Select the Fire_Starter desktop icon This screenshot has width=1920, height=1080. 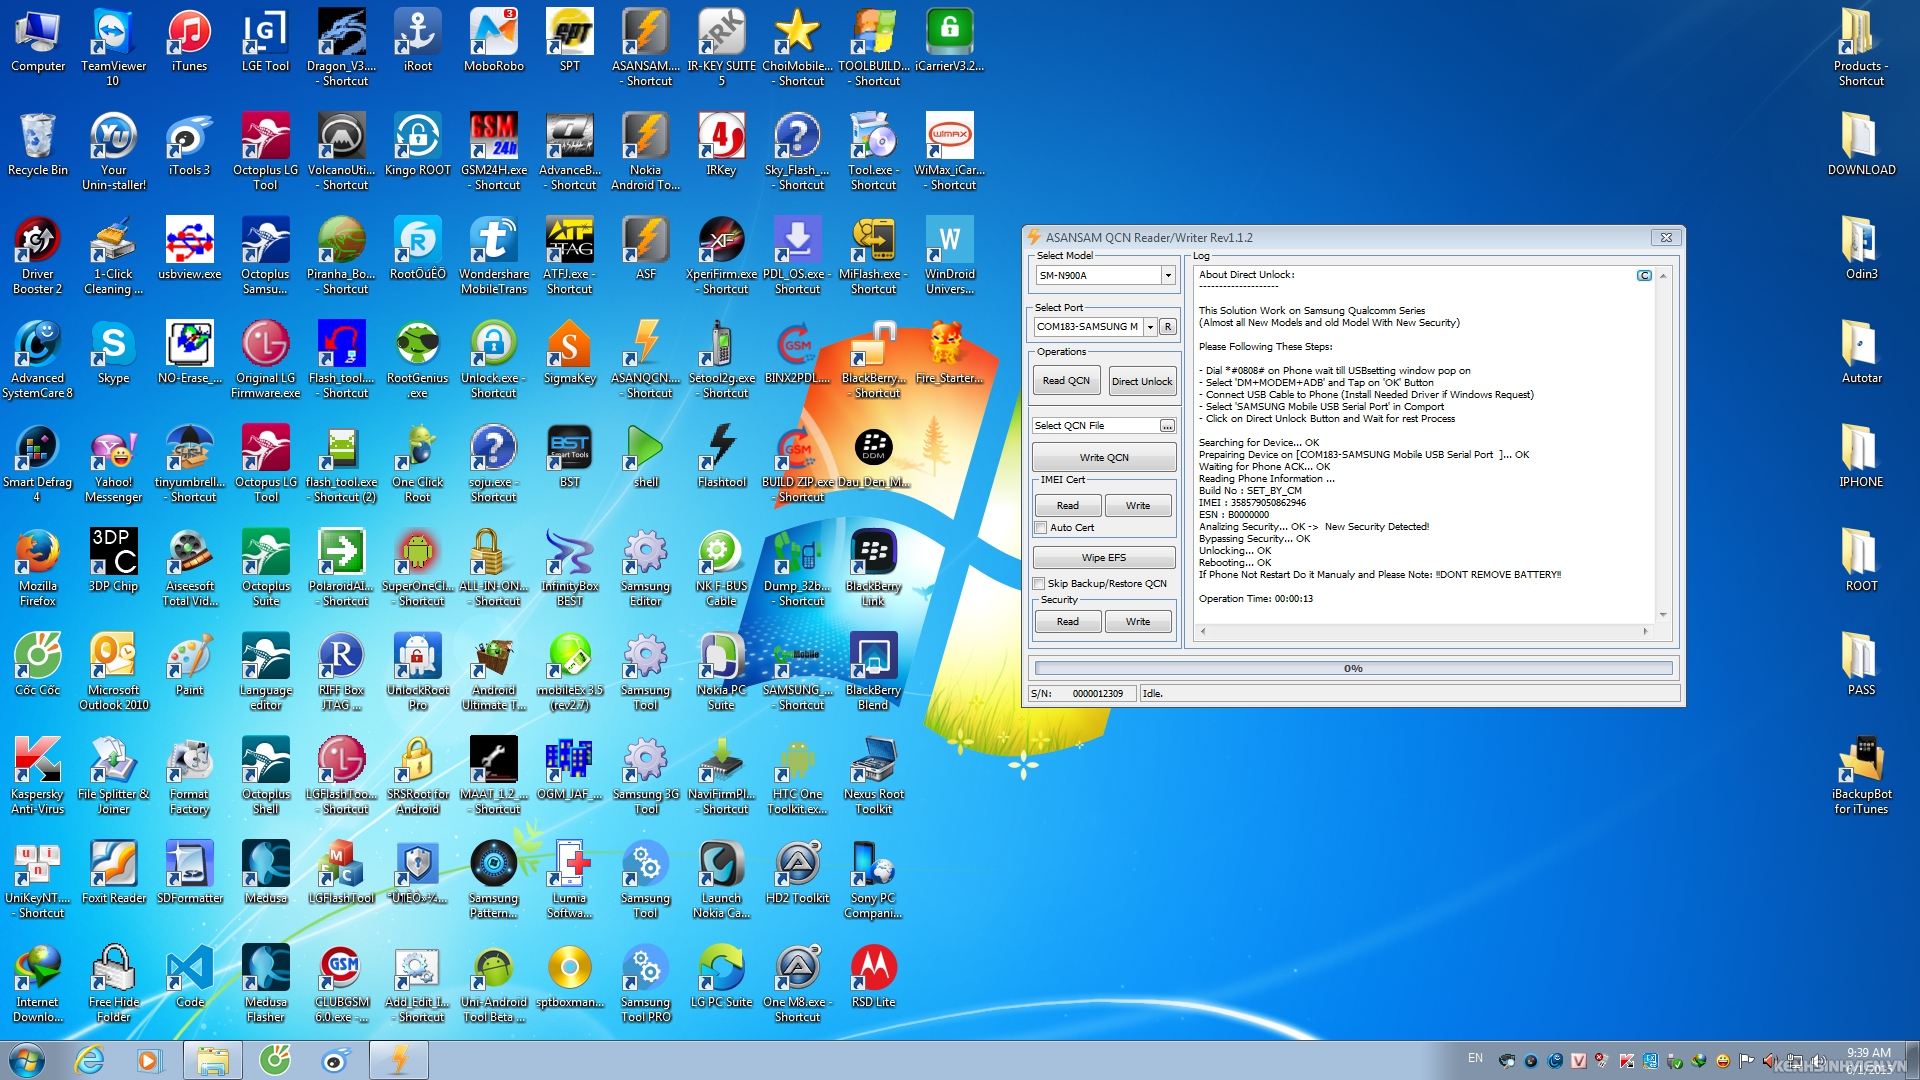(x=948, y=352)
